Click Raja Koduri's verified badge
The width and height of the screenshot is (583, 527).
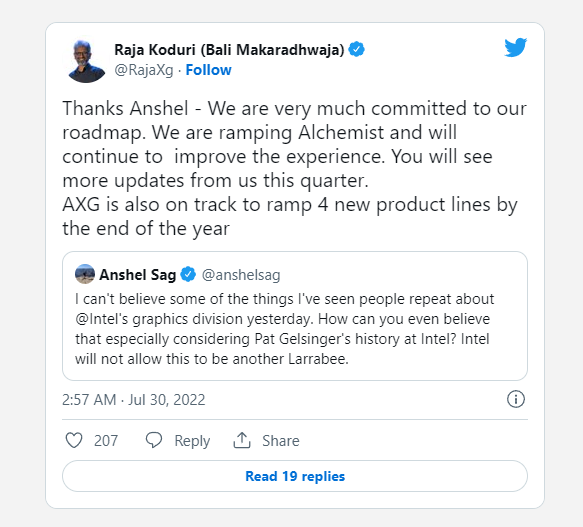click(357, 49)
